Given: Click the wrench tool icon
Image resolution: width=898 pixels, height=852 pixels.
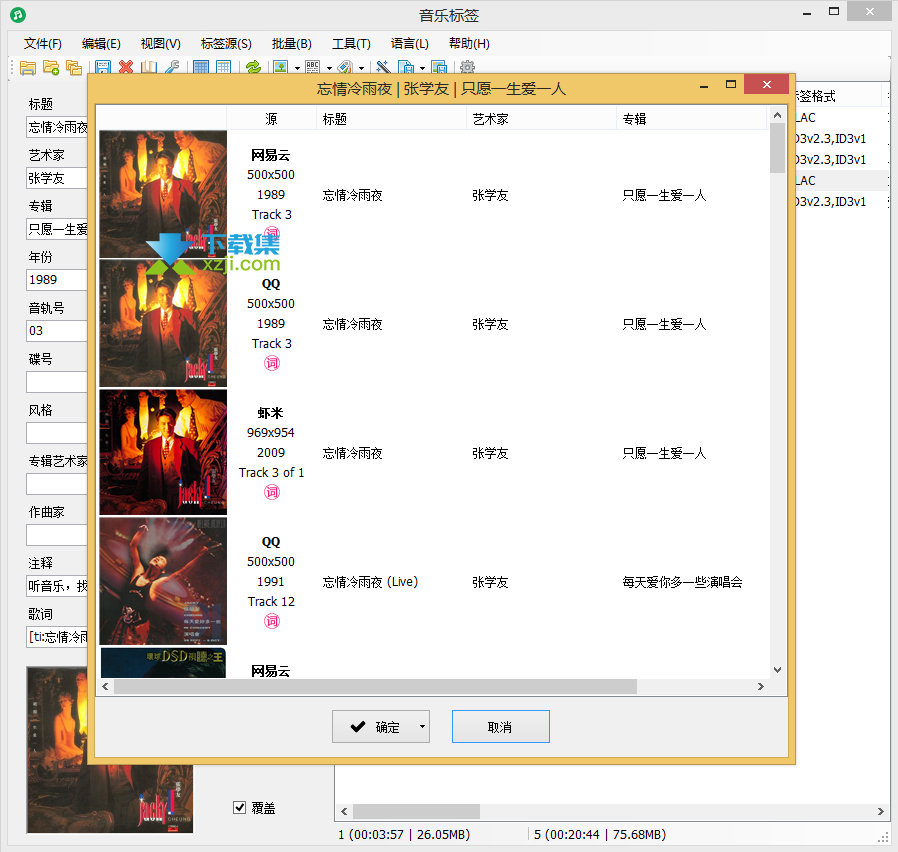Looking at the screenshot, I should (172, 68).
